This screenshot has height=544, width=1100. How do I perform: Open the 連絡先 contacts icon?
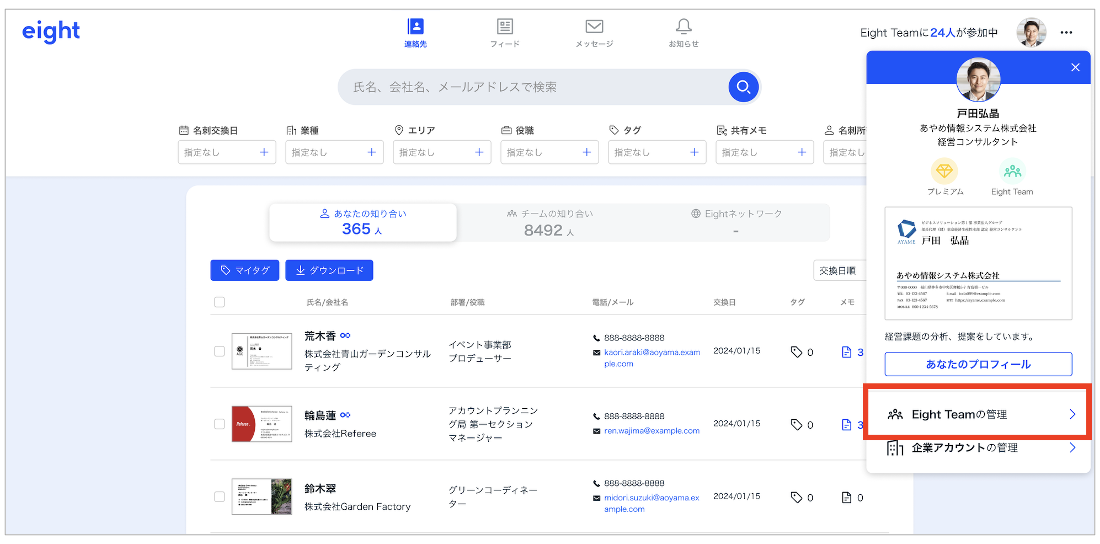pyautogui.click(x=415, y=28)
